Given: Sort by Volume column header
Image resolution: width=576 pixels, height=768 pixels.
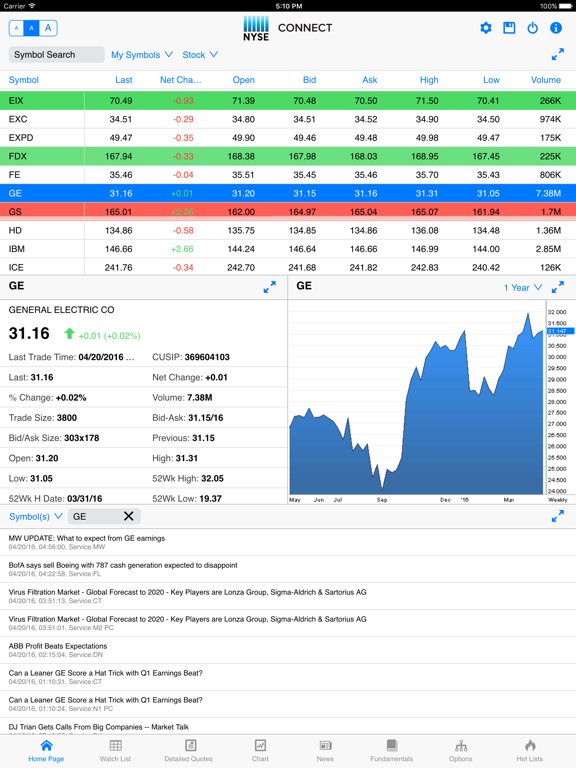Looking at the screenshot, I should (546, 80).
